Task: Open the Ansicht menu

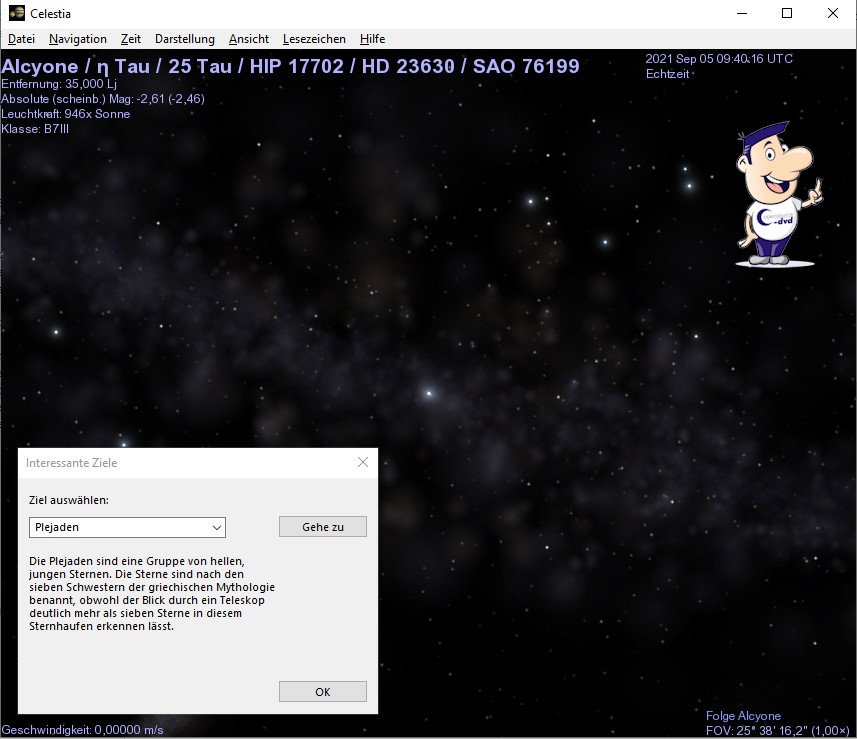Action: pyautogui.click(x=249, y=39)
